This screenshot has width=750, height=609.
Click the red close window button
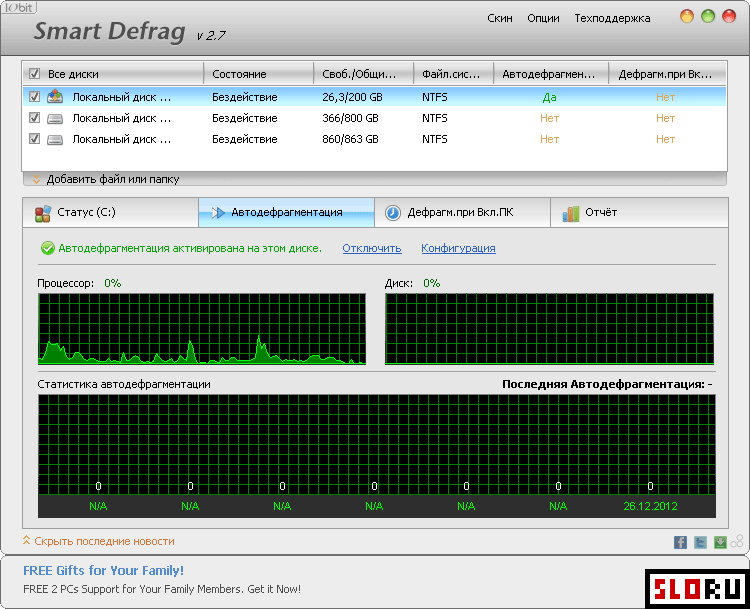click(729, 16)
